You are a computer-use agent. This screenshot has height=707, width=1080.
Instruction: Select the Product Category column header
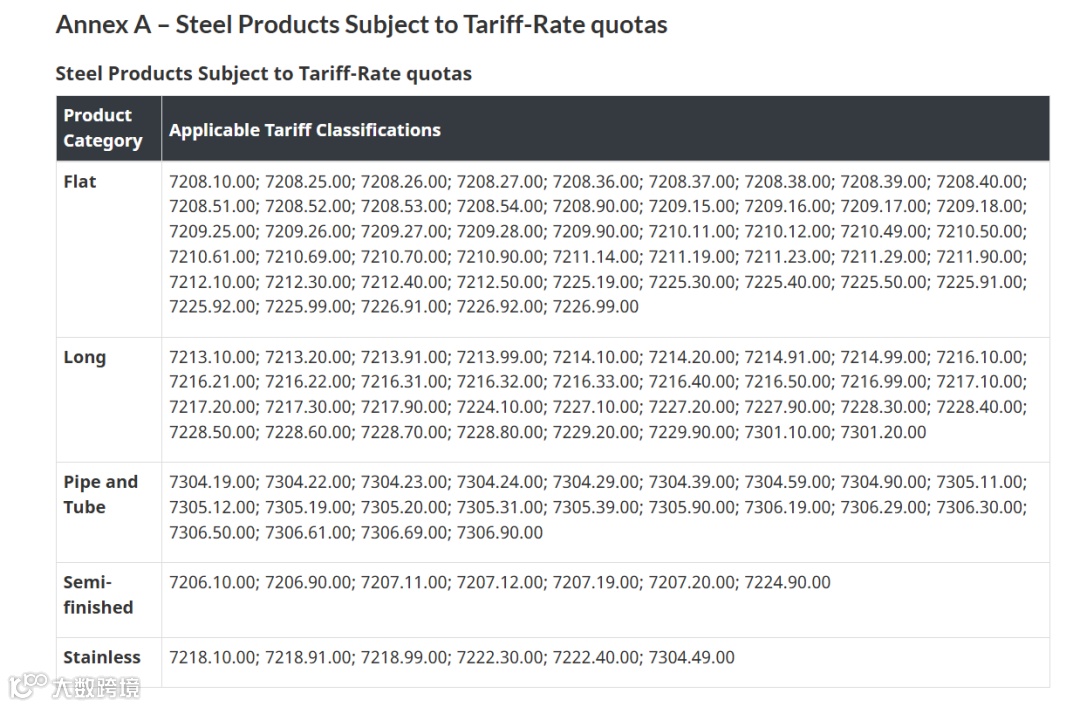103,128
